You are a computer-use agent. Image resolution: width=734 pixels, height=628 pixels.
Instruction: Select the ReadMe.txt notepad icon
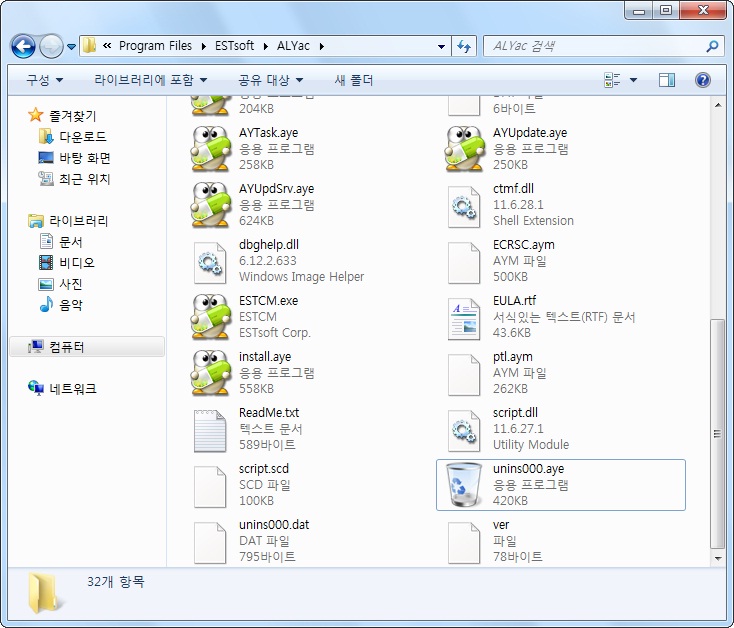pos(210,431)
